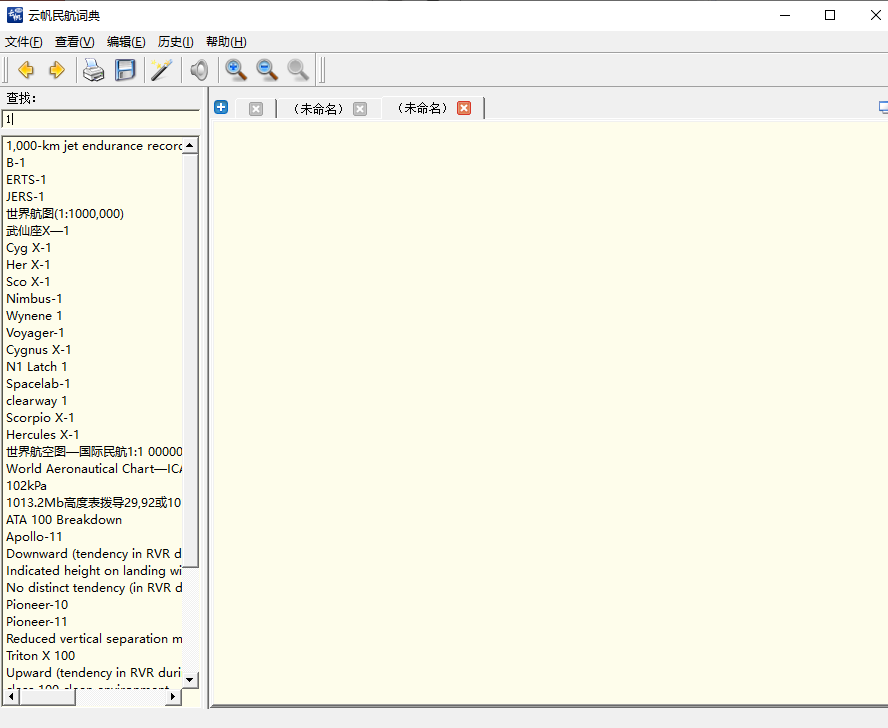Image resolution: width=888 pixels, height=728 pixels.
Task: Click the printer icon in toolbar
Action: [93, 70]
